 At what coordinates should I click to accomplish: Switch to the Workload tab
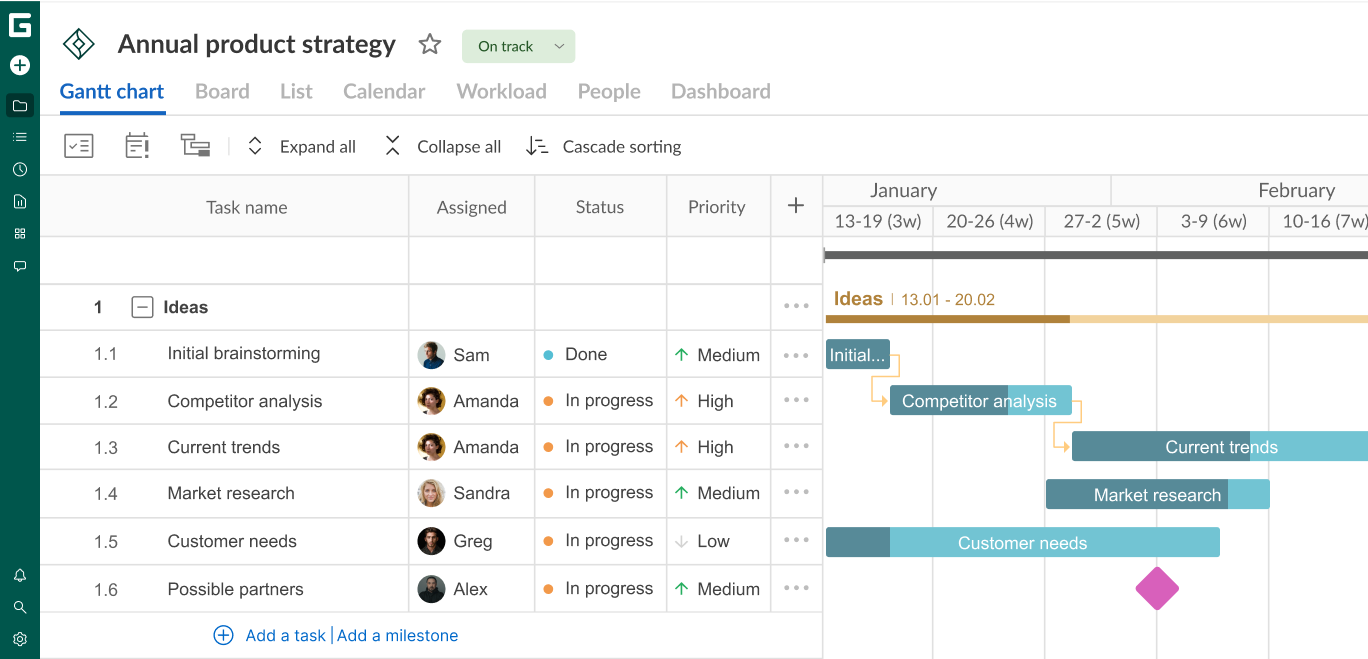click(501, 91)
